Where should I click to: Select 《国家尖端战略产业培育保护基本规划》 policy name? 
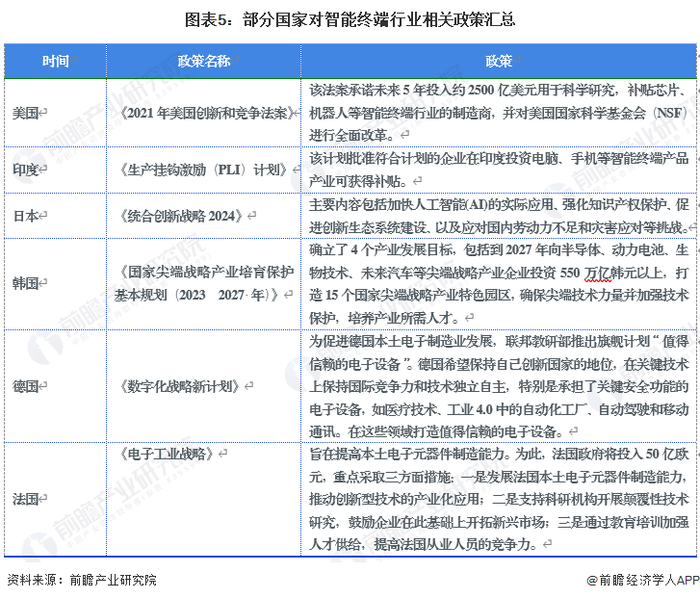204,283
